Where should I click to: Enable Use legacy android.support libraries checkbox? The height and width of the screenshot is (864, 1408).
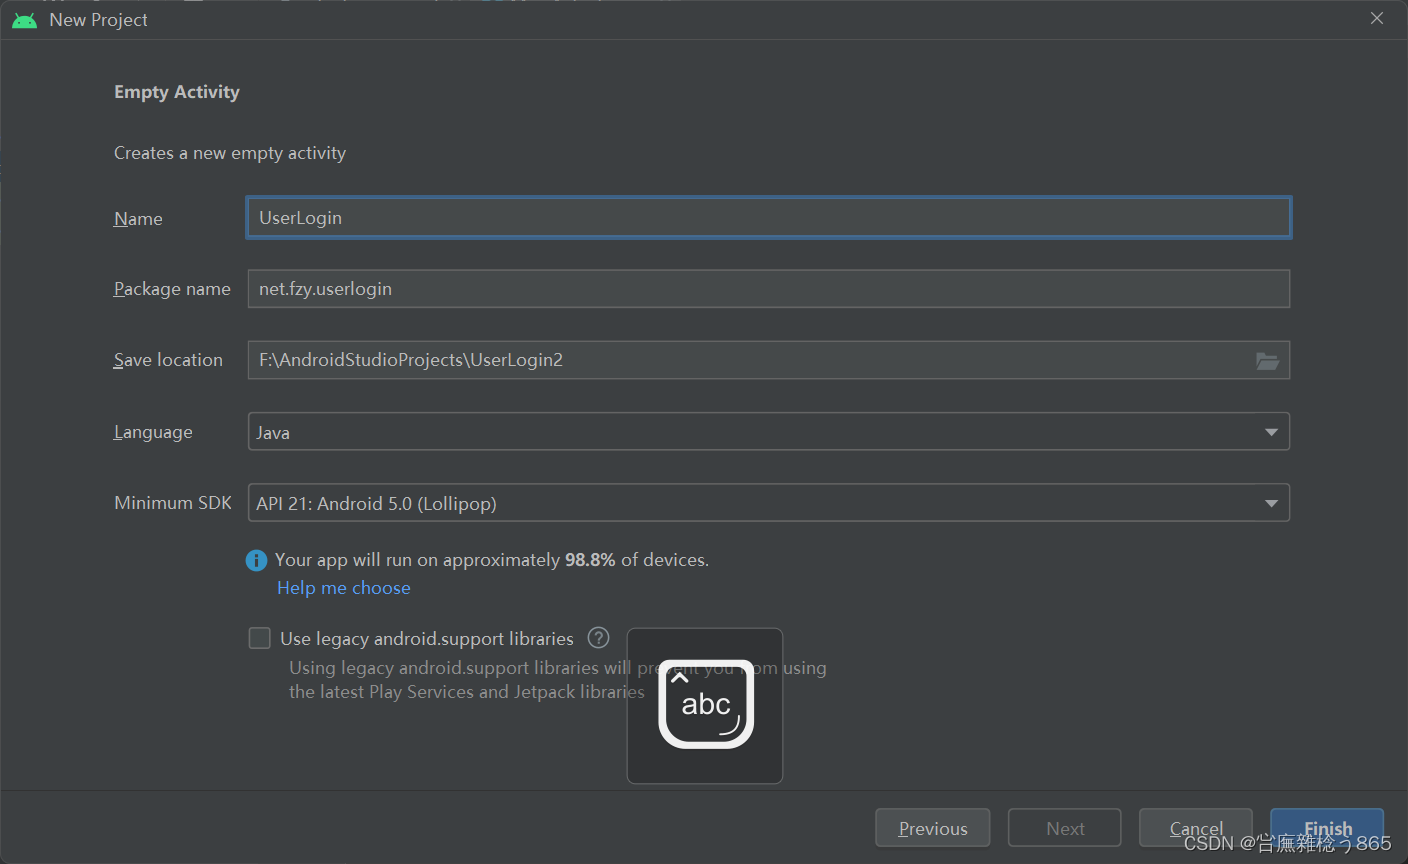pos(260,638)
